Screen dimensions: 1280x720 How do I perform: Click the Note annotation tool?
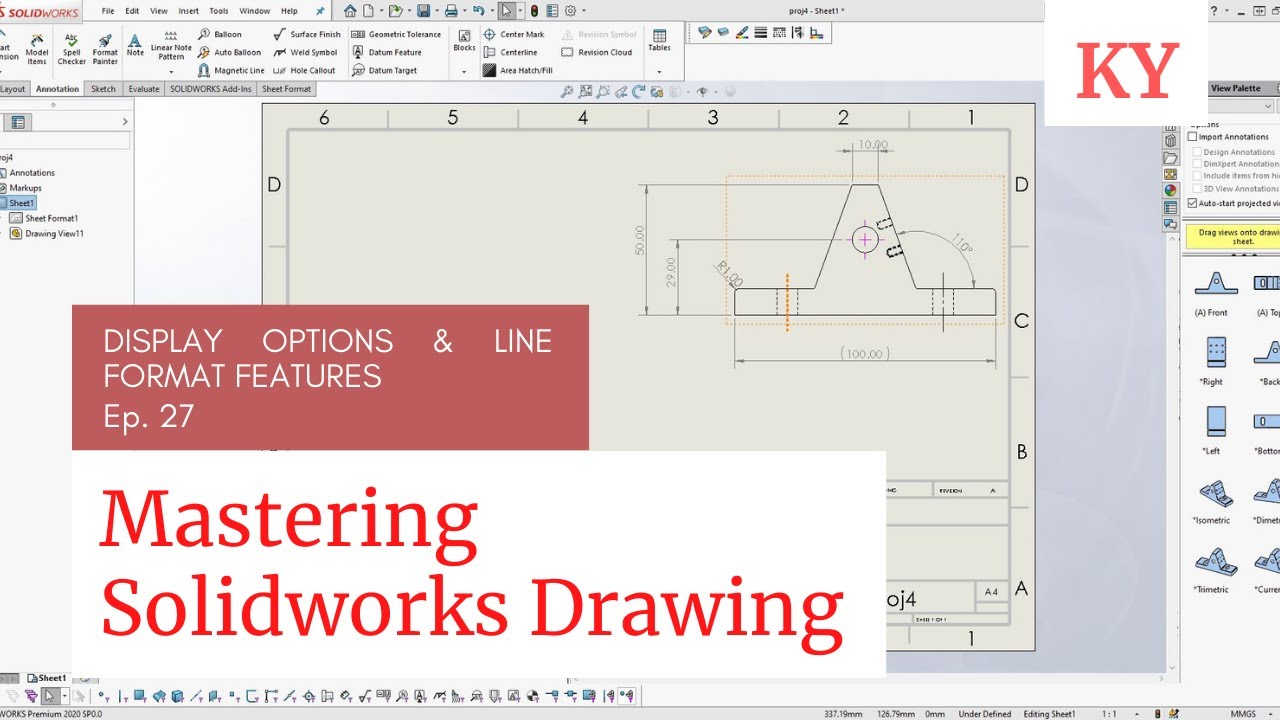click(x=135, y=43)
